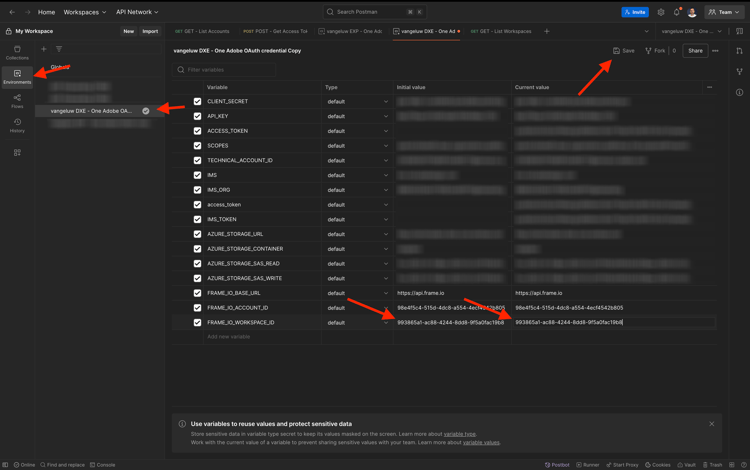
Task: Open the Environments sidebar panel
Action: [17, 77]
